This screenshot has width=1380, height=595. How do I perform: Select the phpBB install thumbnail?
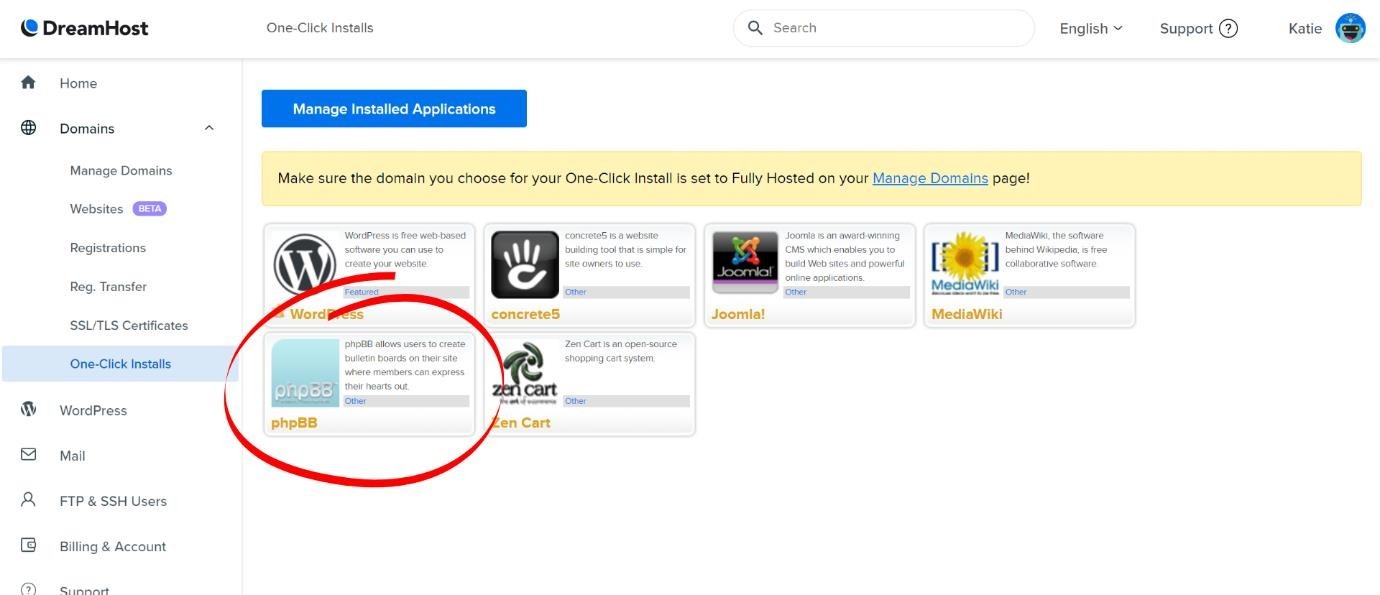(305, 373)
